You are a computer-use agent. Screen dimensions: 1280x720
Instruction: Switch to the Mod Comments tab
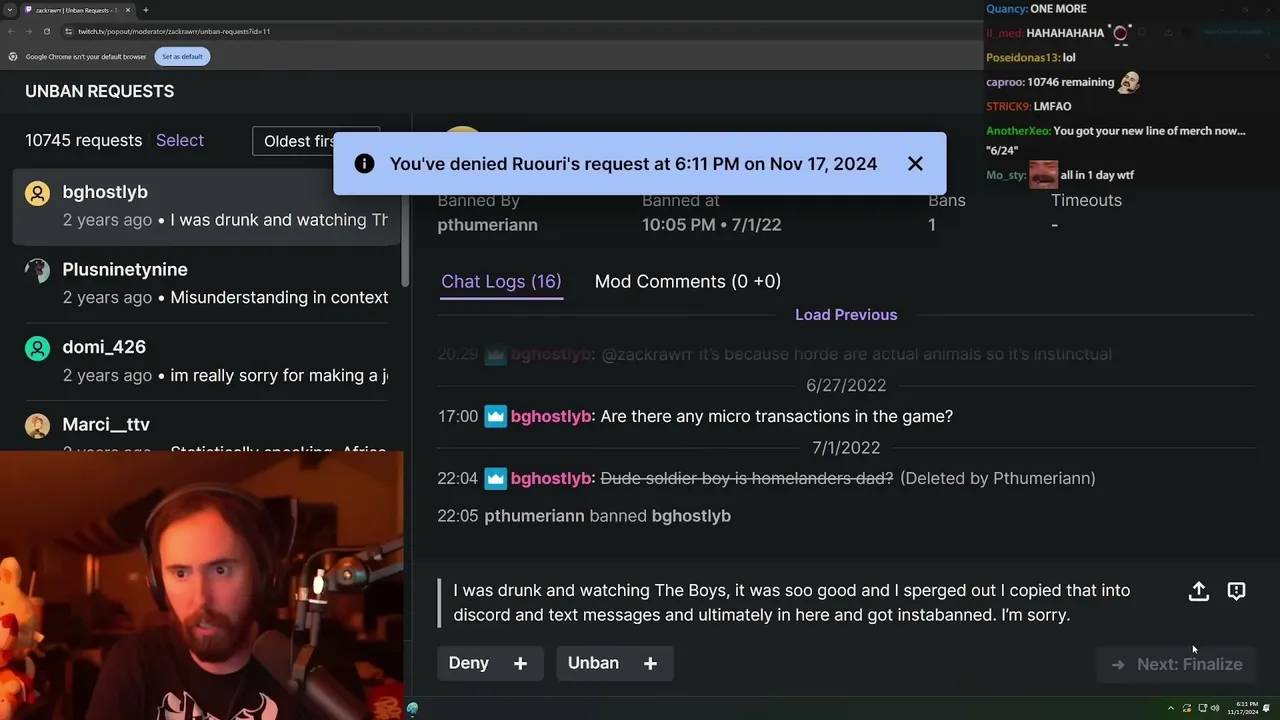[x=688, y=281]
